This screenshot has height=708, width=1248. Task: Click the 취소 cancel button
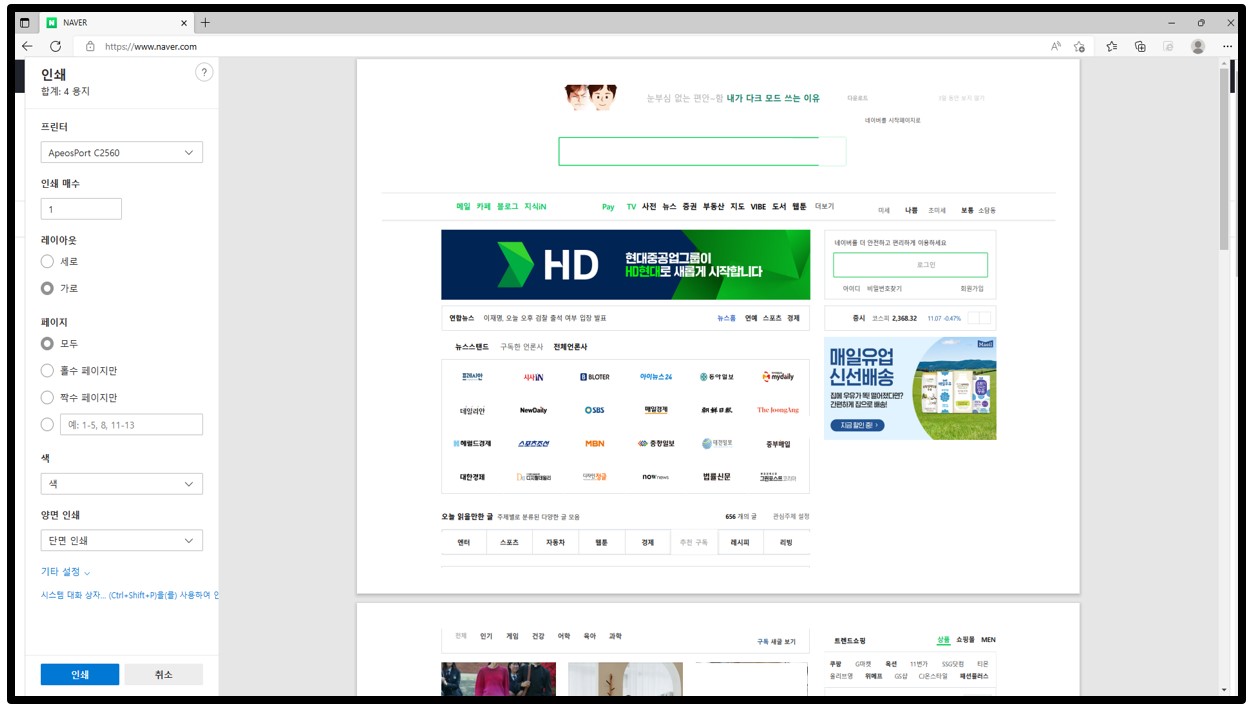(164, 675)
